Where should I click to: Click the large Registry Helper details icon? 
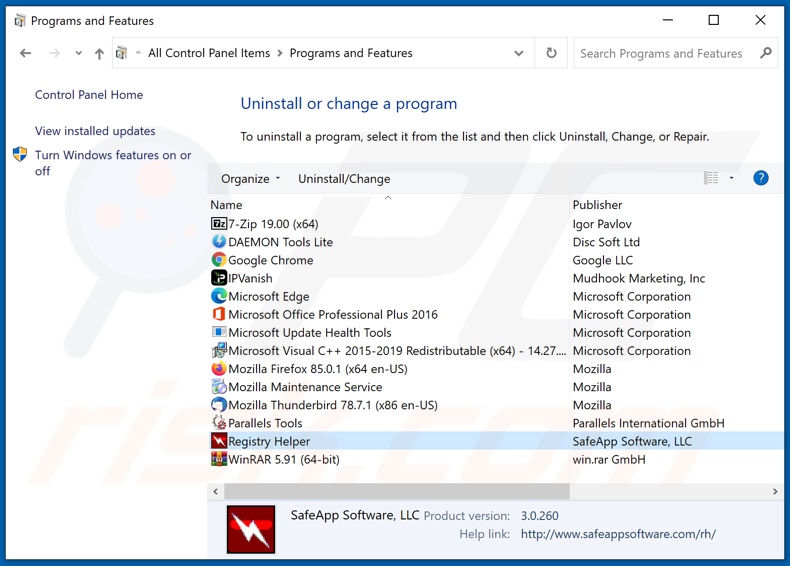tap(251, 529)
